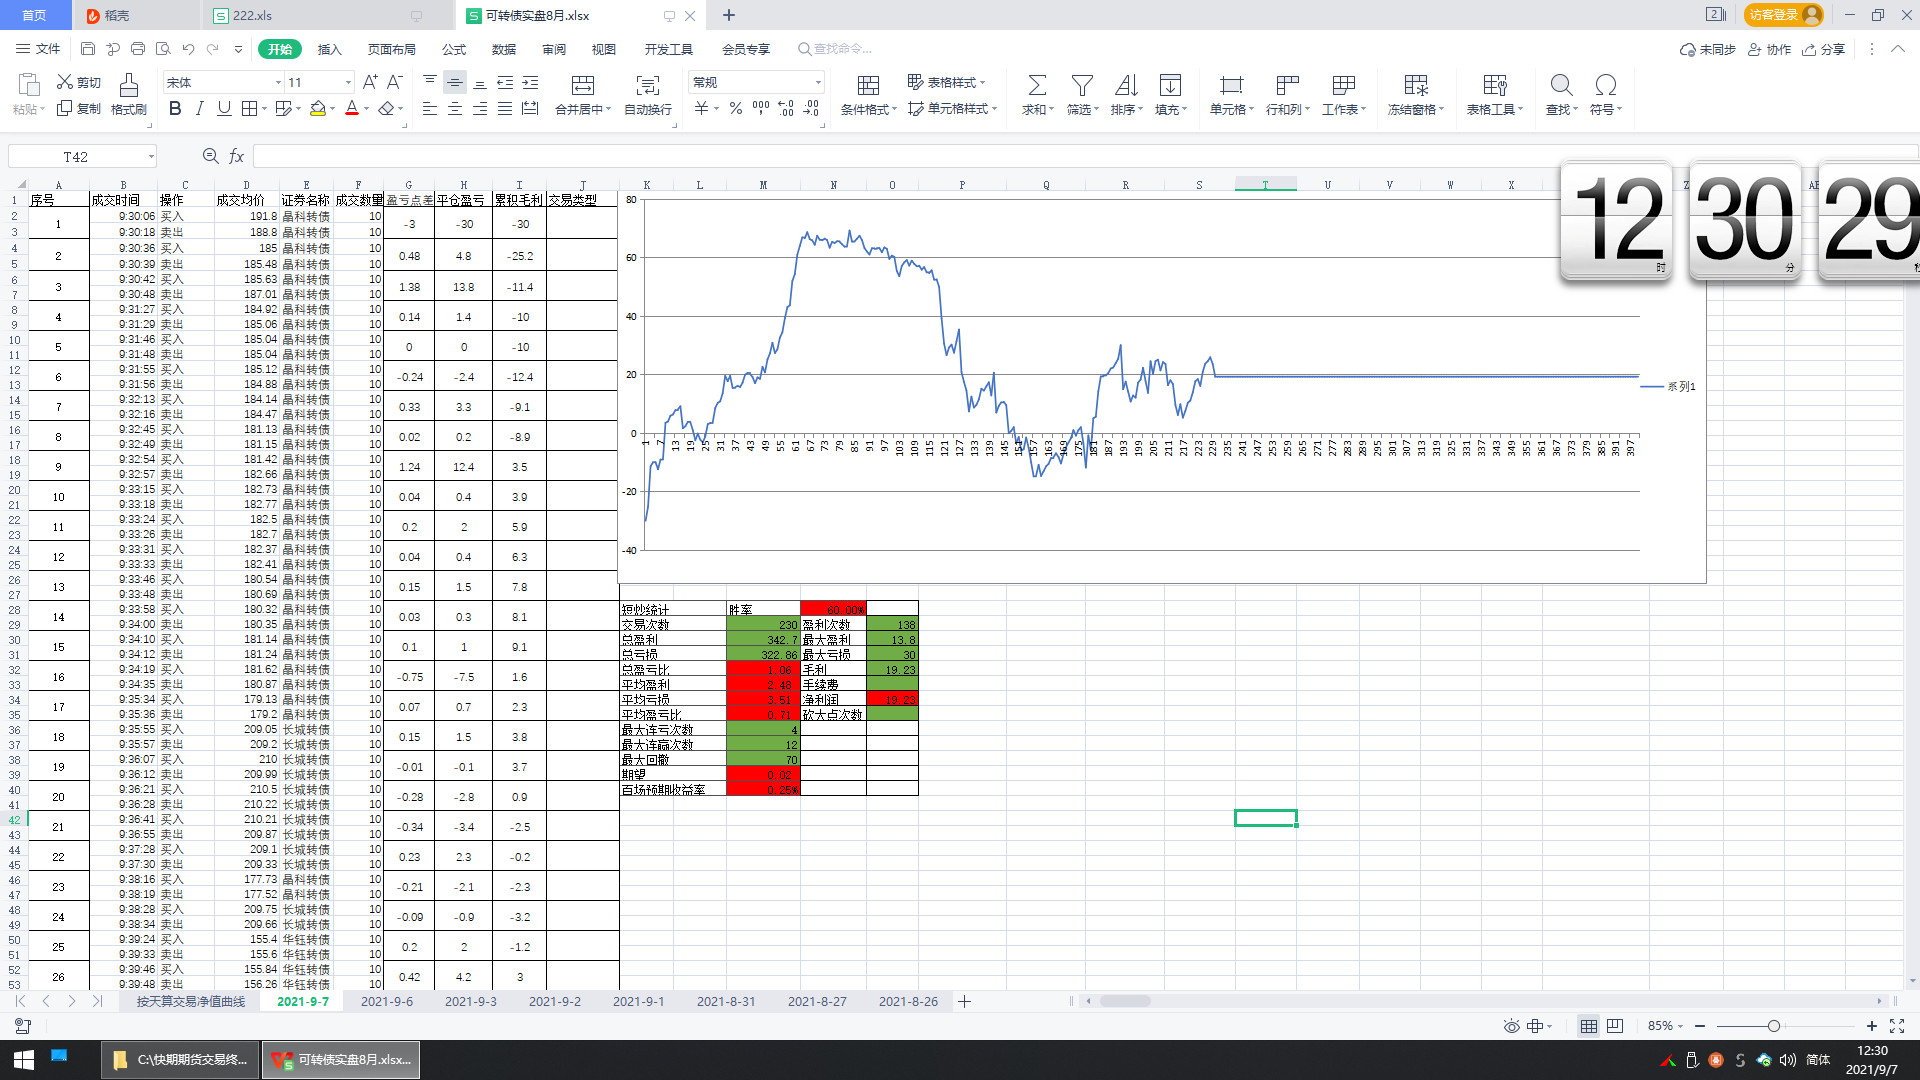1920x1080 pixels.
Task: Click the Freeze Panes (冻结窗格) icon
Action: click(1415, 86)
